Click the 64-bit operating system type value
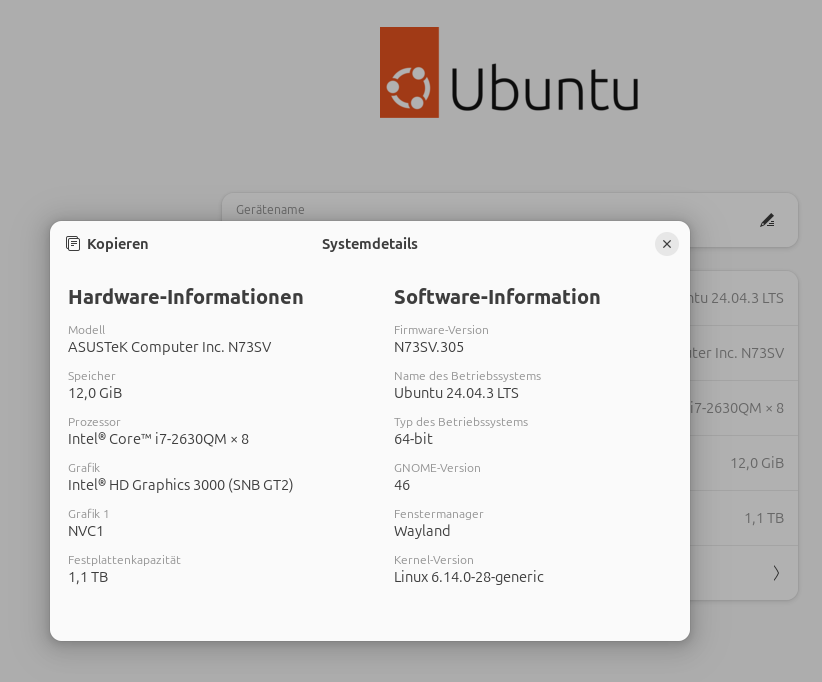 413,439
